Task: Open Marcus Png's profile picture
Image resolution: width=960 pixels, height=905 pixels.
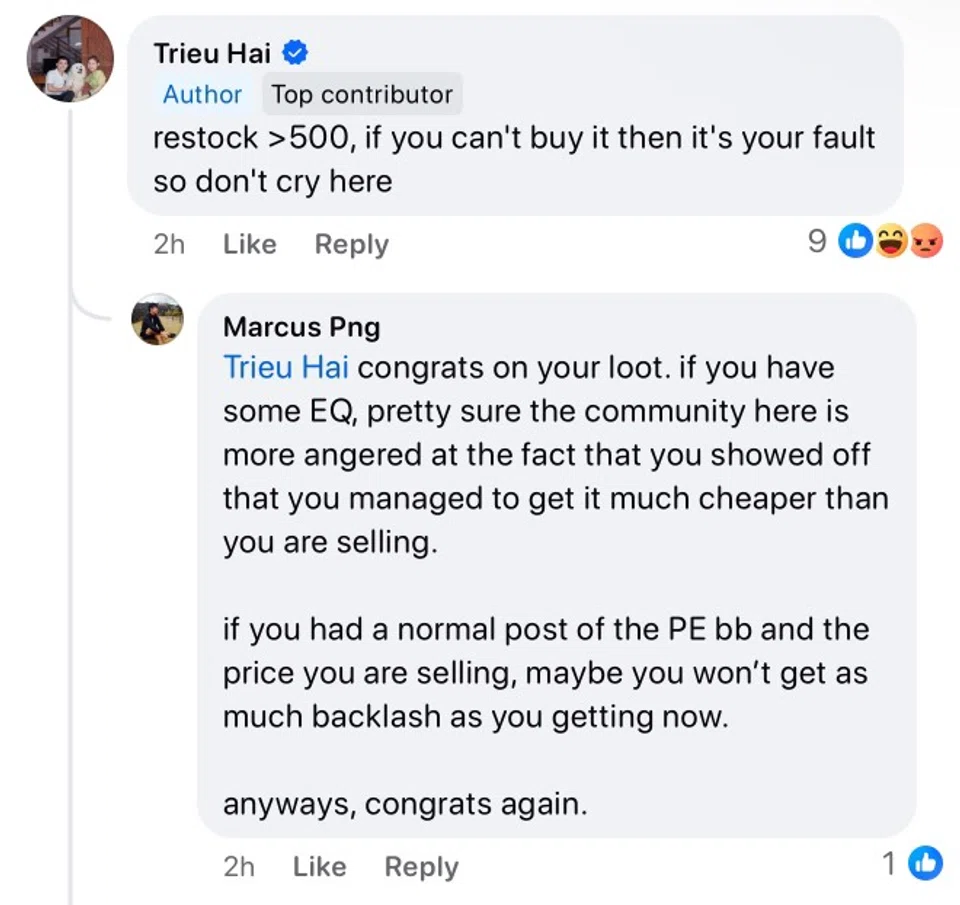Action: (158, 320)
